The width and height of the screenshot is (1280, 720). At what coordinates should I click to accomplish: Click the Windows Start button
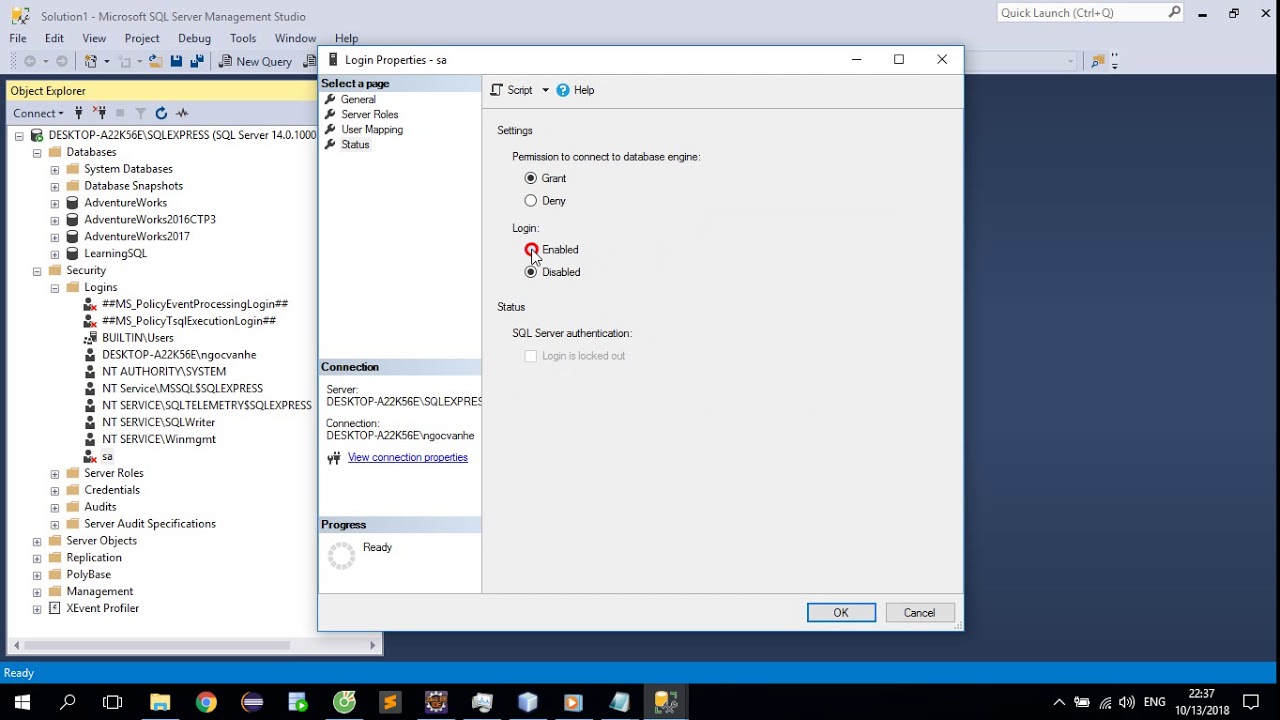pos(22,702)
